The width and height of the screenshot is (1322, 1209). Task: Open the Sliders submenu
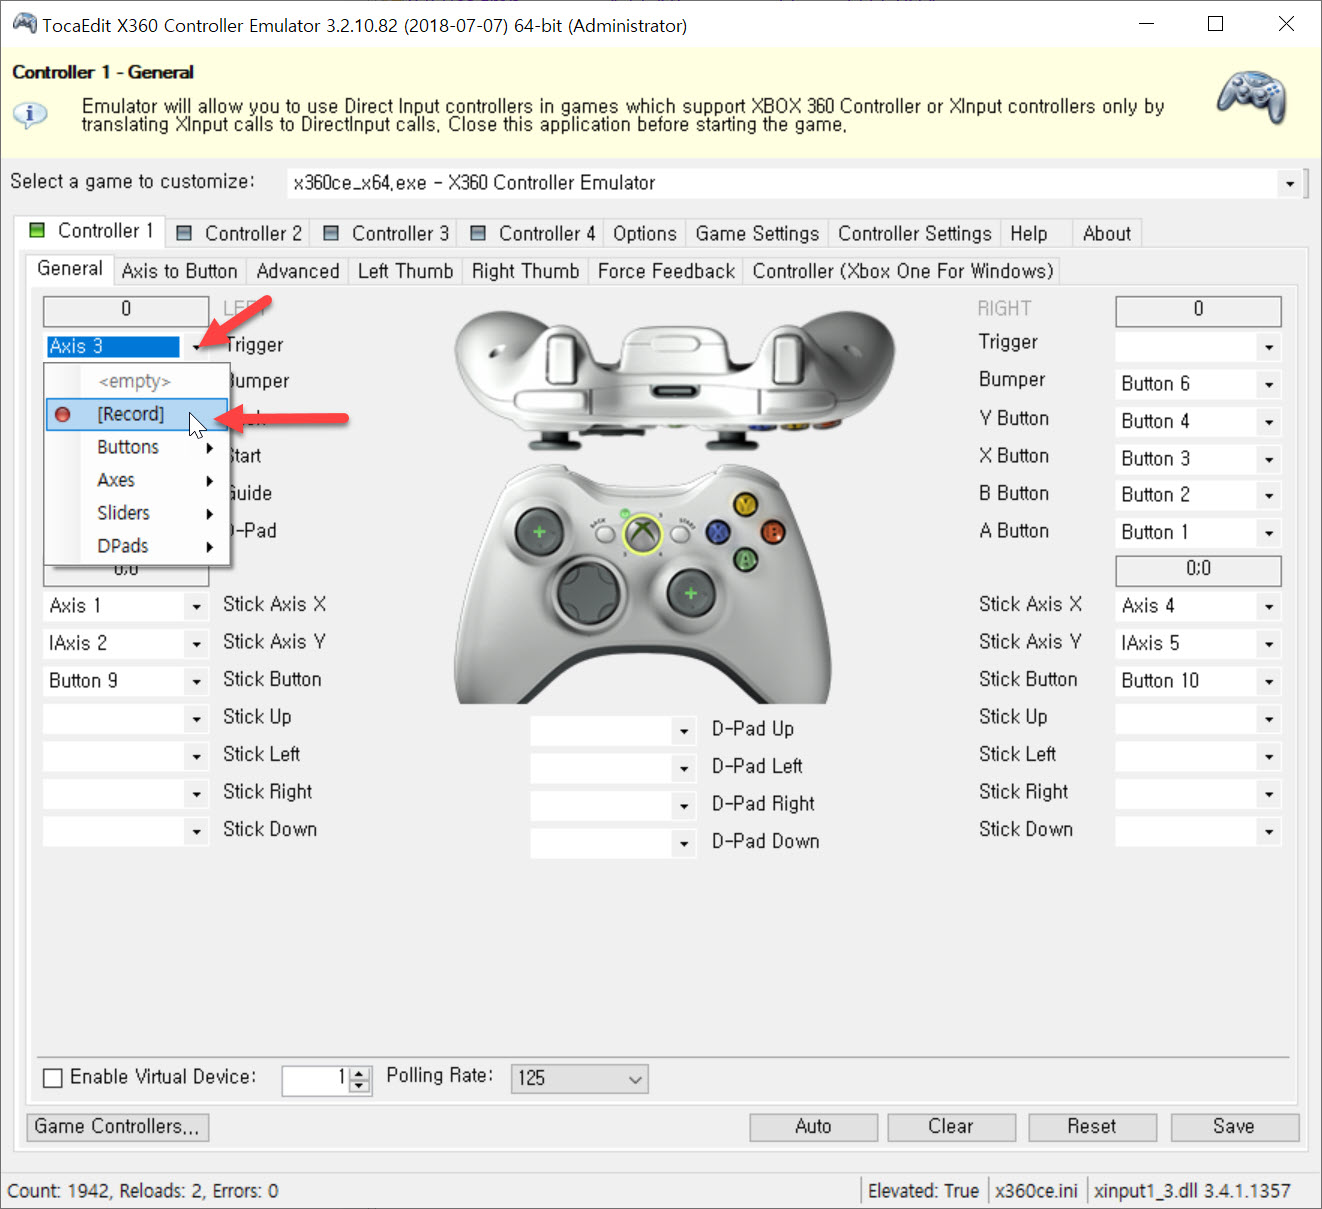tap(137, 513)
